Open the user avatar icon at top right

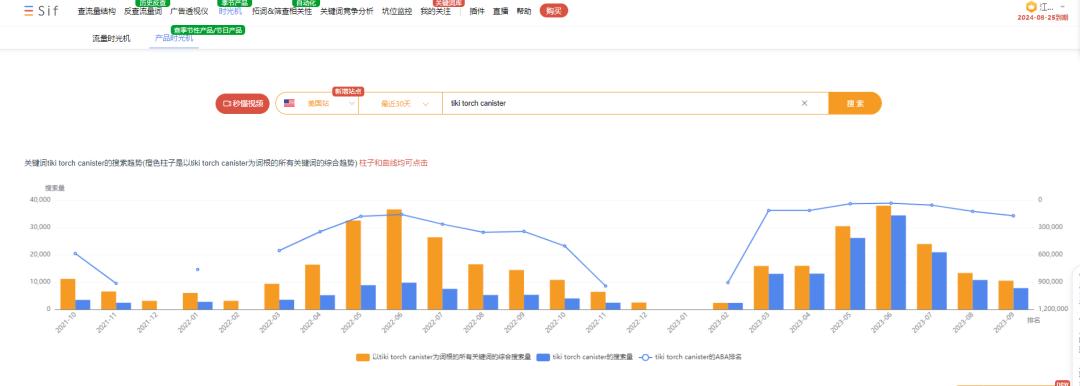pos(1031,6)
